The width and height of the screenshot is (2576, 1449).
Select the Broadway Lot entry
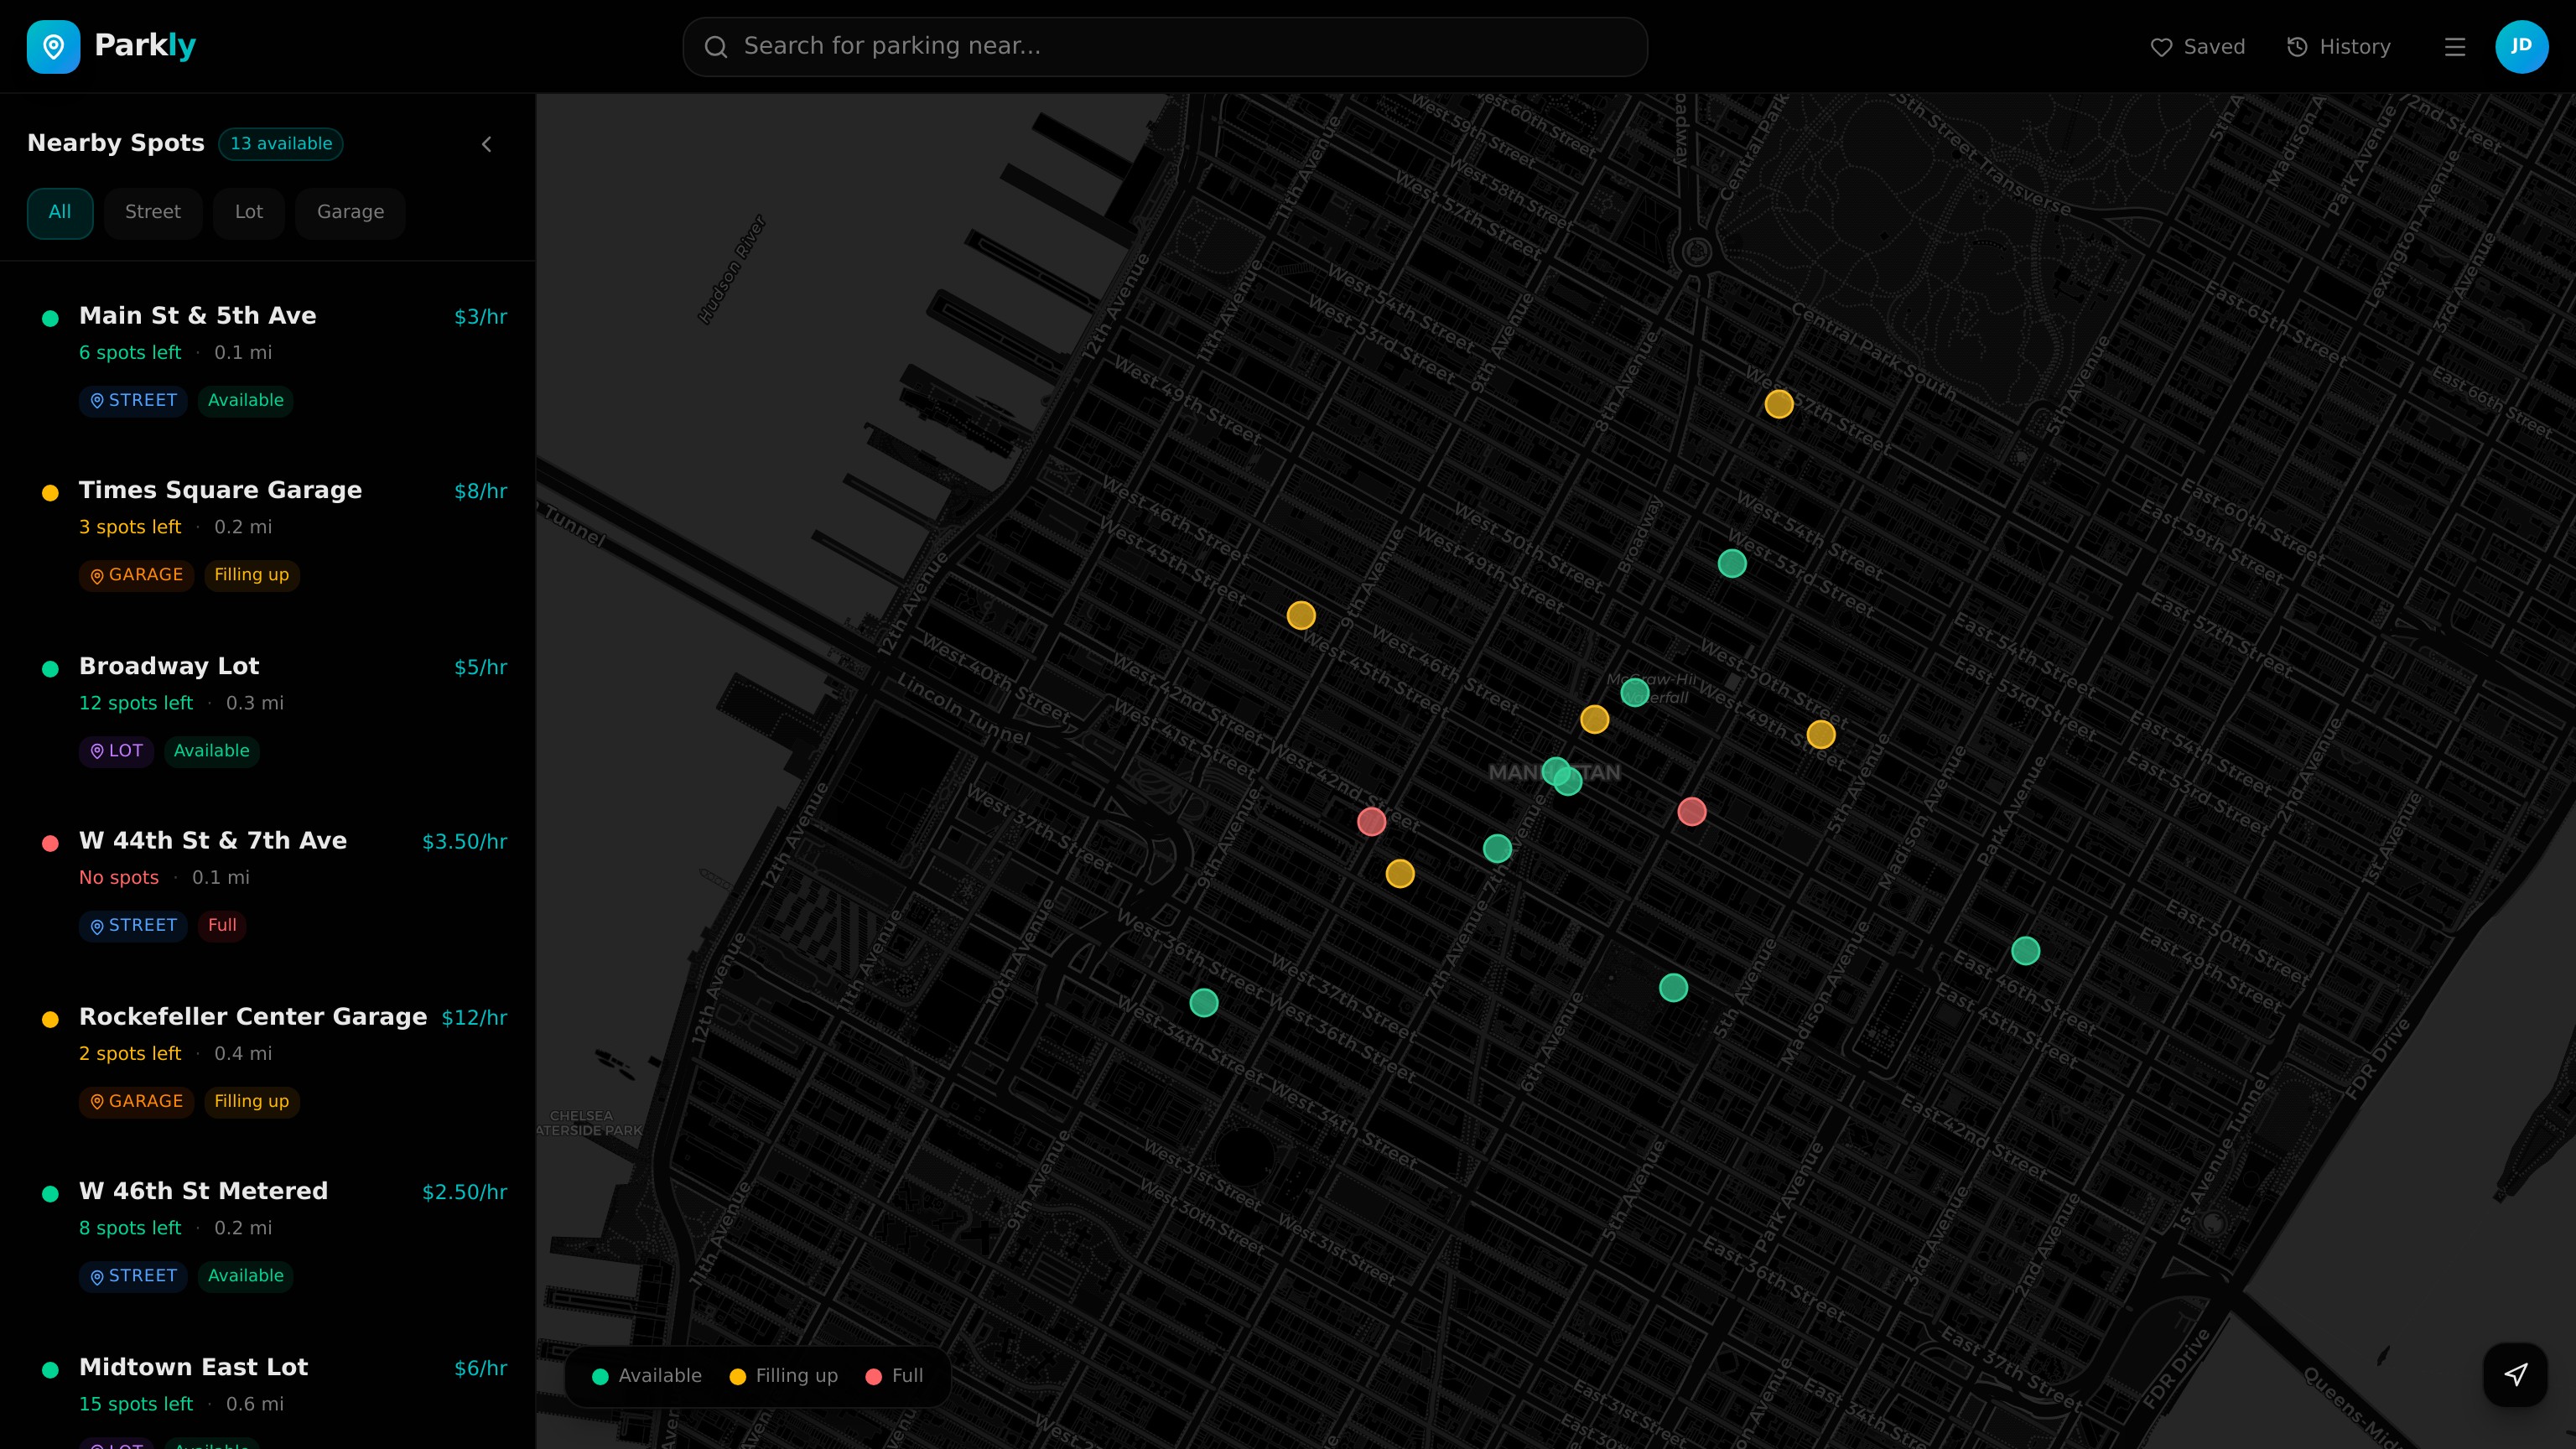coord(169,666)
